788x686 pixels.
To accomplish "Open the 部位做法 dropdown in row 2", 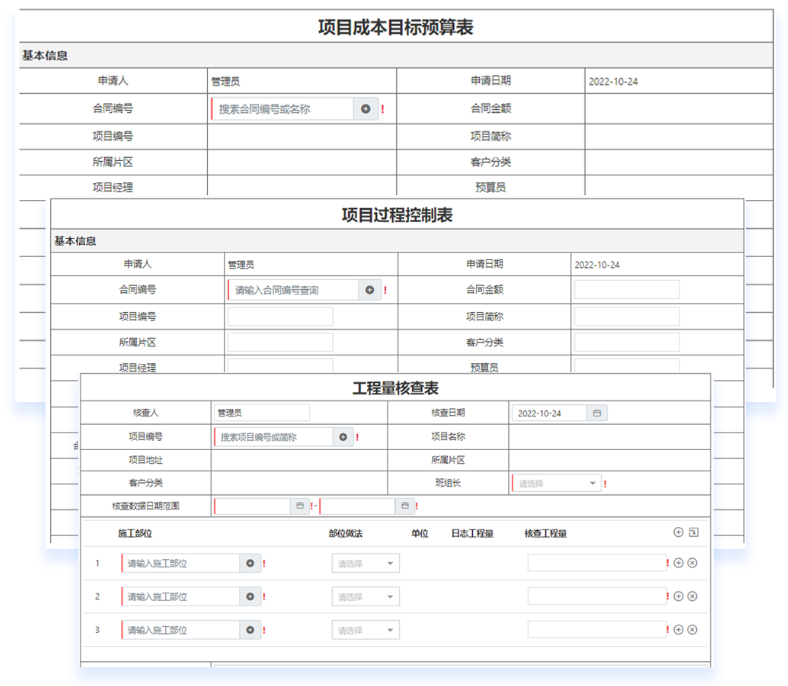I will [x=365, y=597].
